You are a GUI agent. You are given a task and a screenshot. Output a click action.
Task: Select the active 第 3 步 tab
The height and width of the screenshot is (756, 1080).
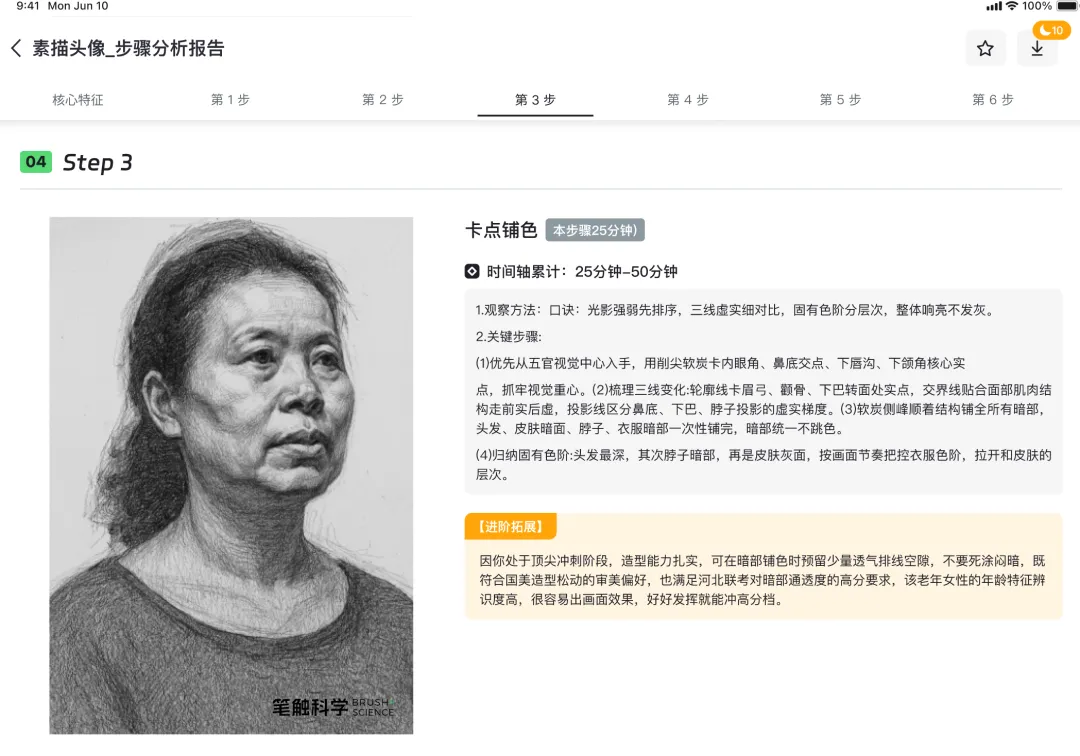pos(535,100)
